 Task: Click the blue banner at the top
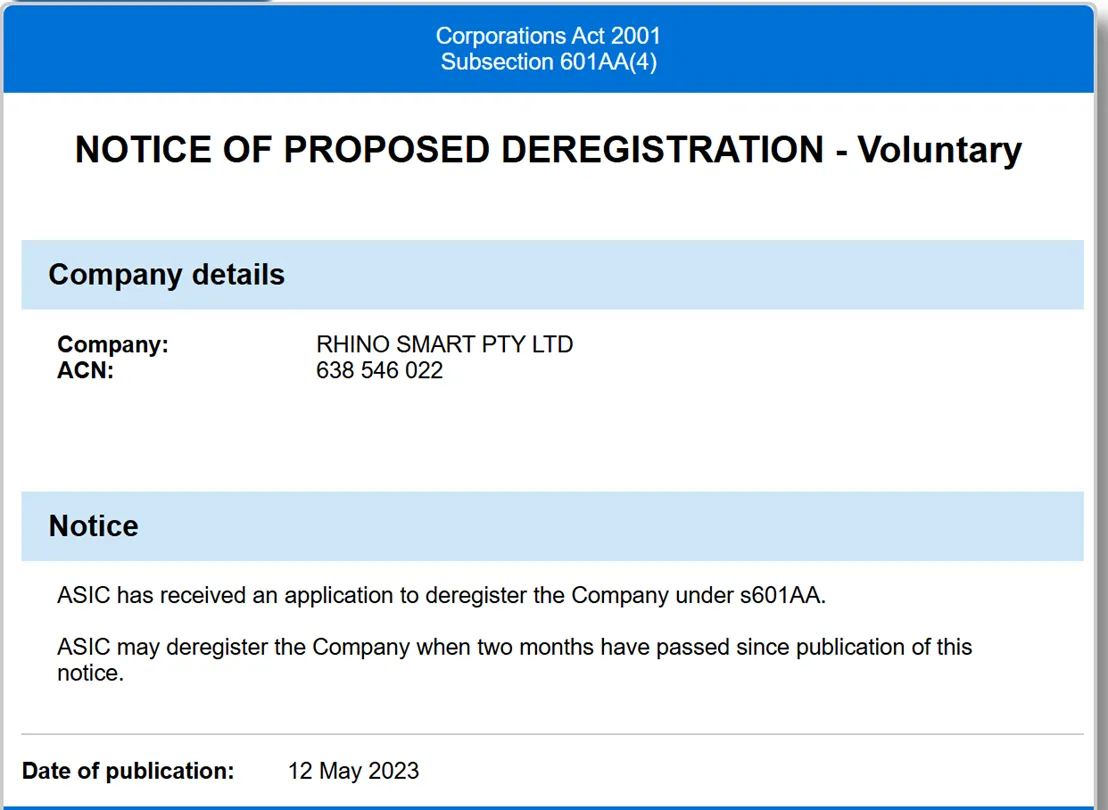point(548,48)
